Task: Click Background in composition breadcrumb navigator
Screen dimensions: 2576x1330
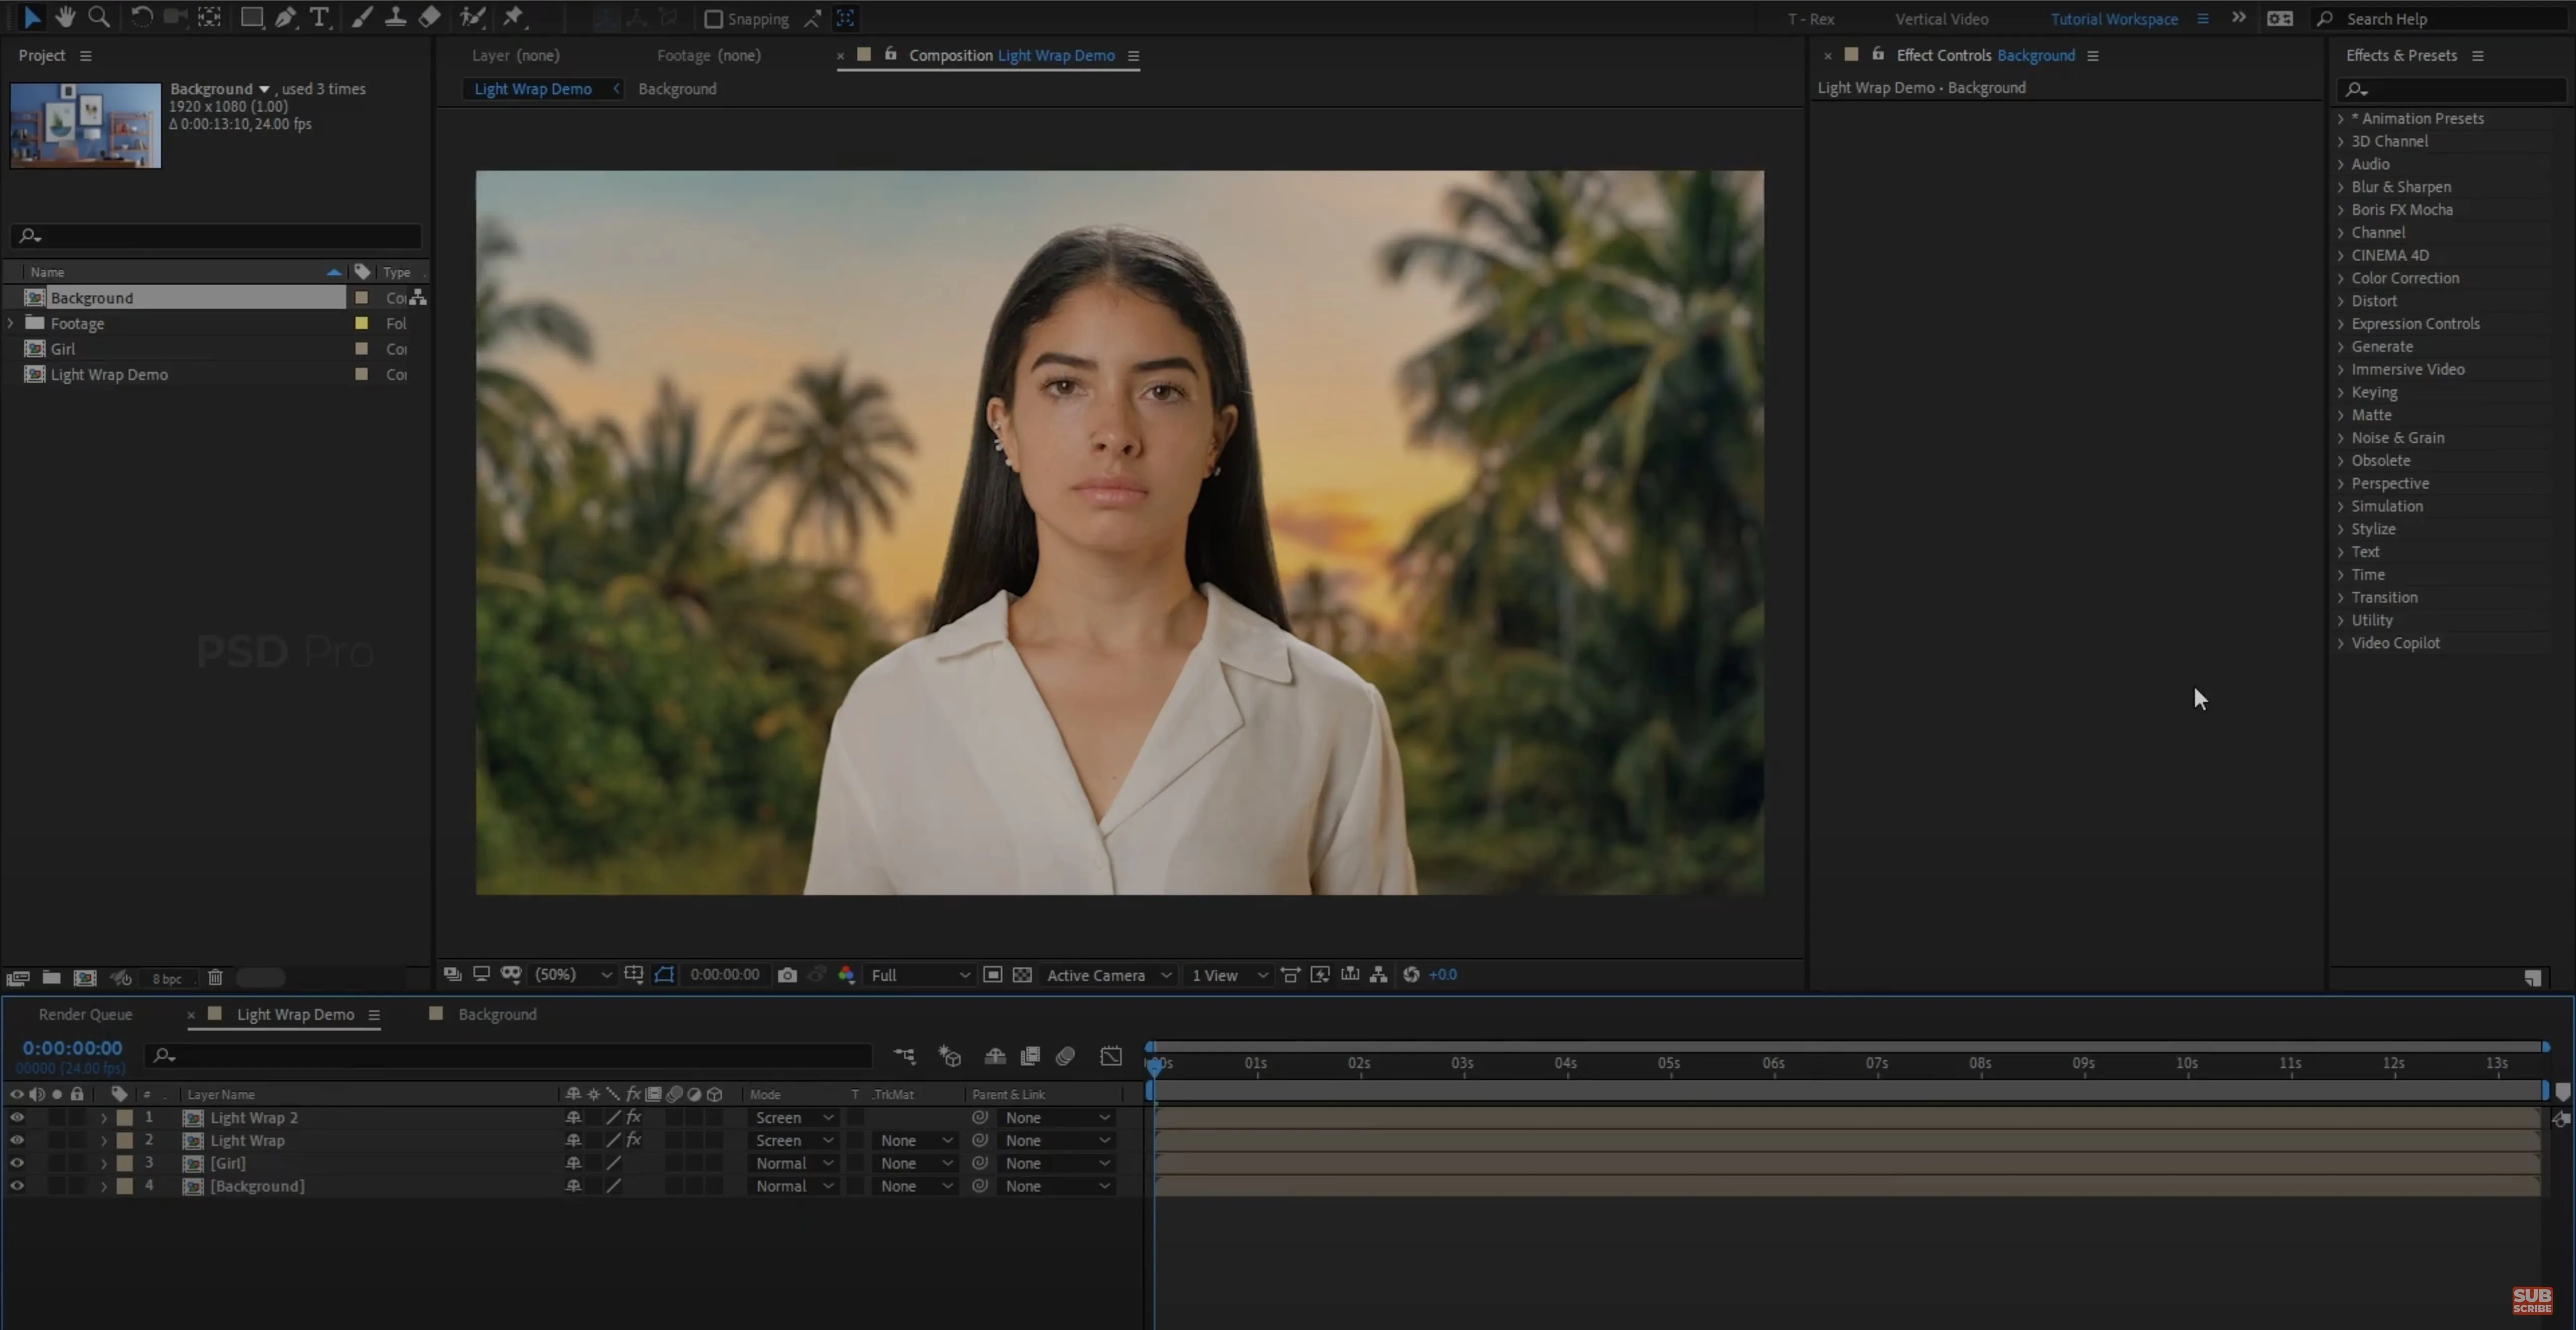Action: [677, 89]
